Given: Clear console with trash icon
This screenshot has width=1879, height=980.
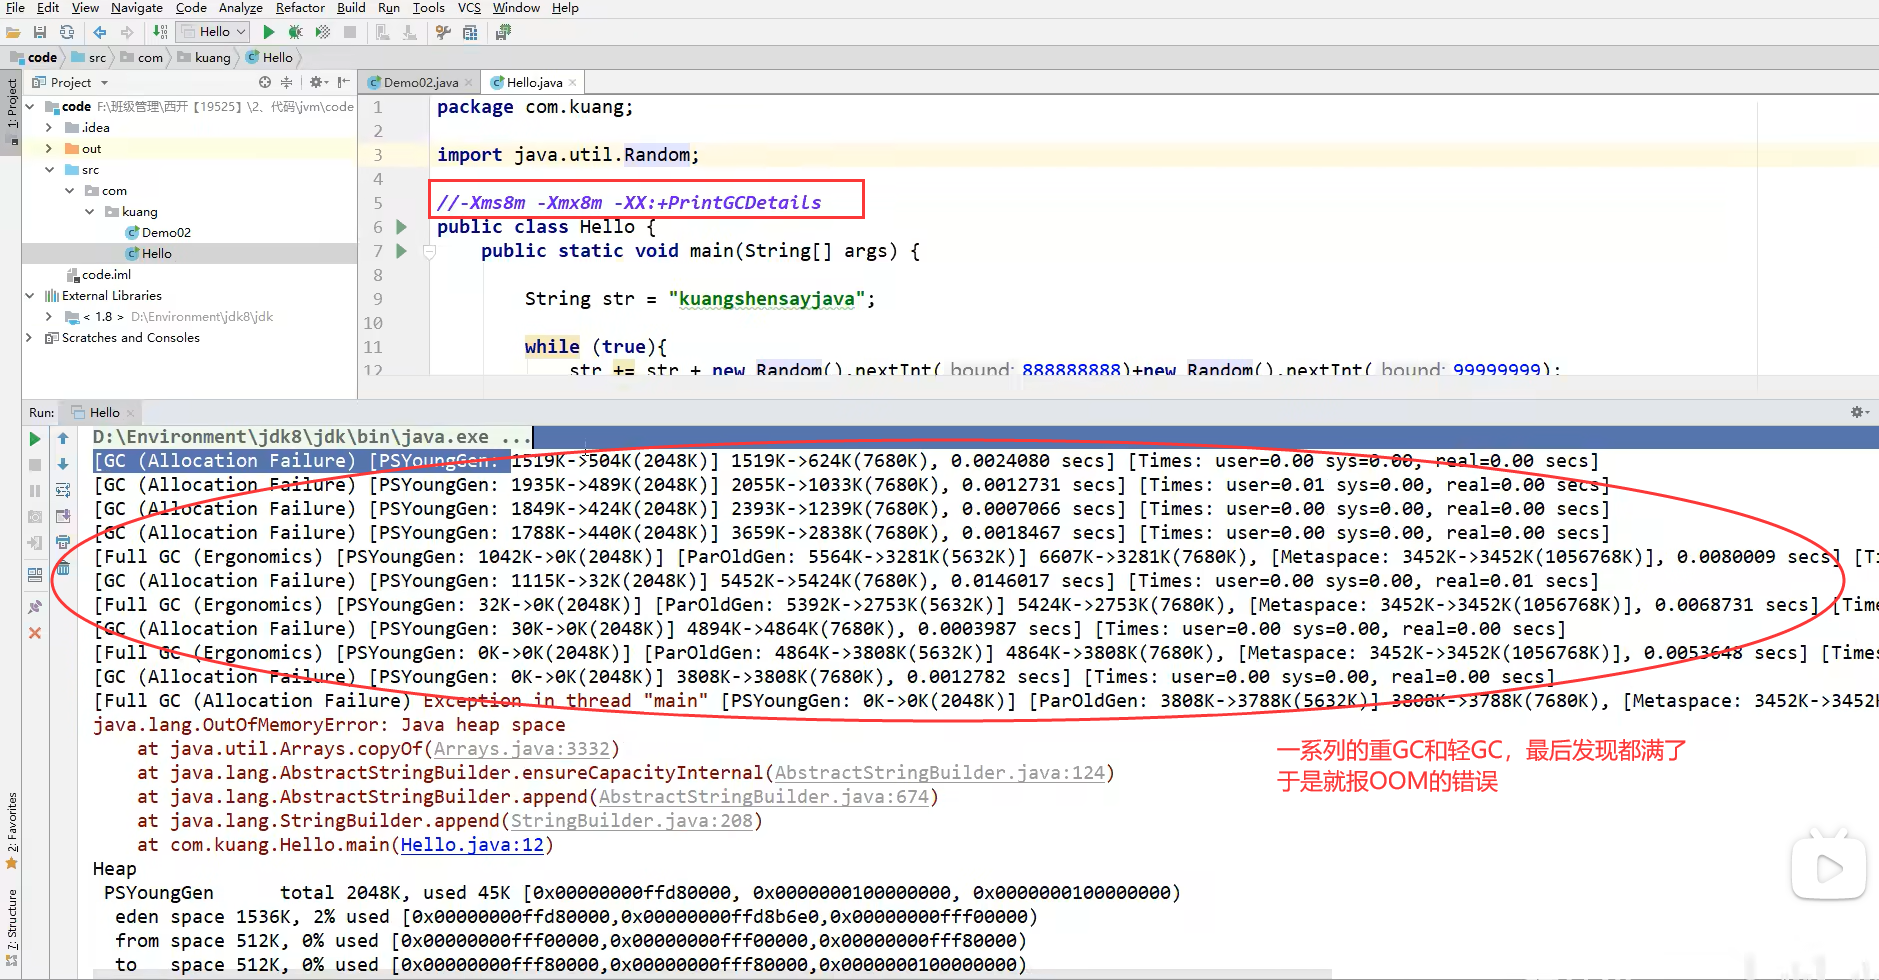Looking at the screenshot, I should click(x=63, y=568).
